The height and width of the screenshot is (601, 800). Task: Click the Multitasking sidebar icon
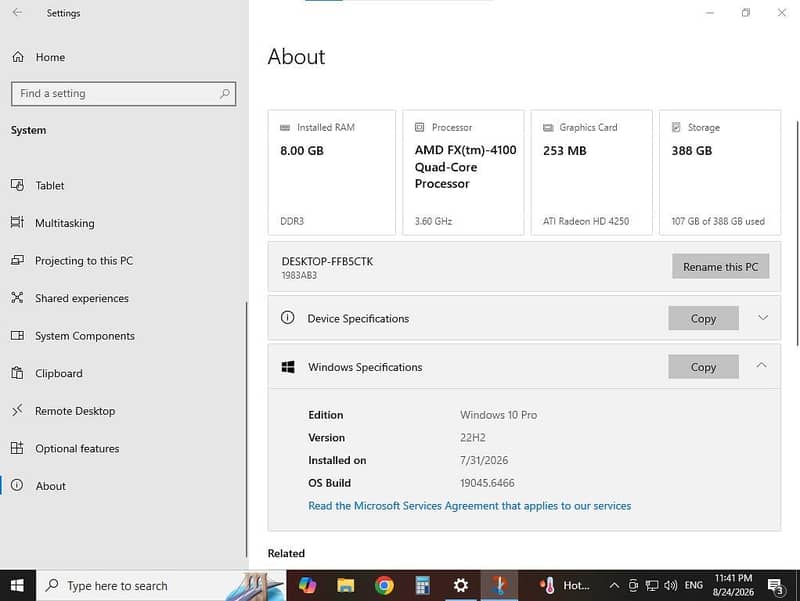click(x=17, y=222)
